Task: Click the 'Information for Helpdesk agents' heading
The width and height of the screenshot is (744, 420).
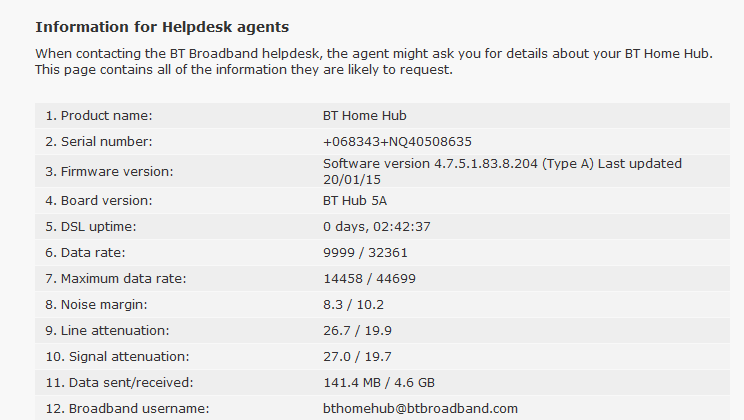Action: click(162, 27)
